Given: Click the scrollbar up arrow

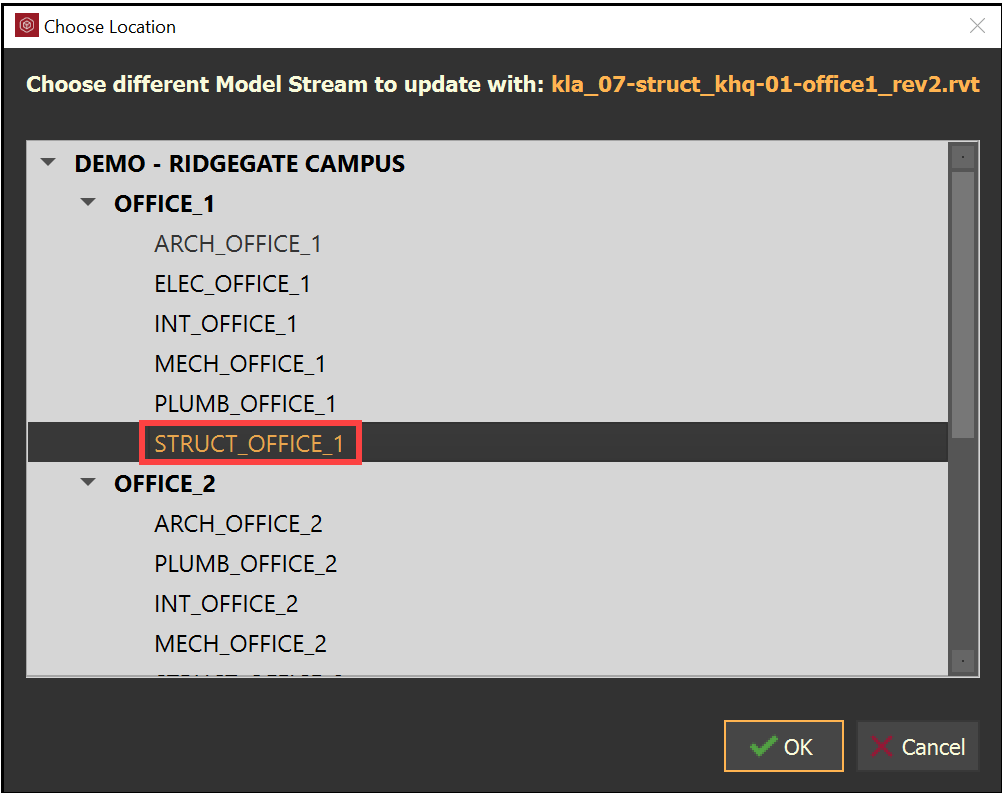Looking at the screenshot, I should (962, 156).
